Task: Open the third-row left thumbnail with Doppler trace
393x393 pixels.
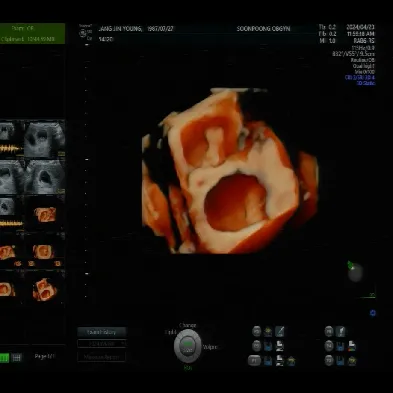Action: point(12,214)
